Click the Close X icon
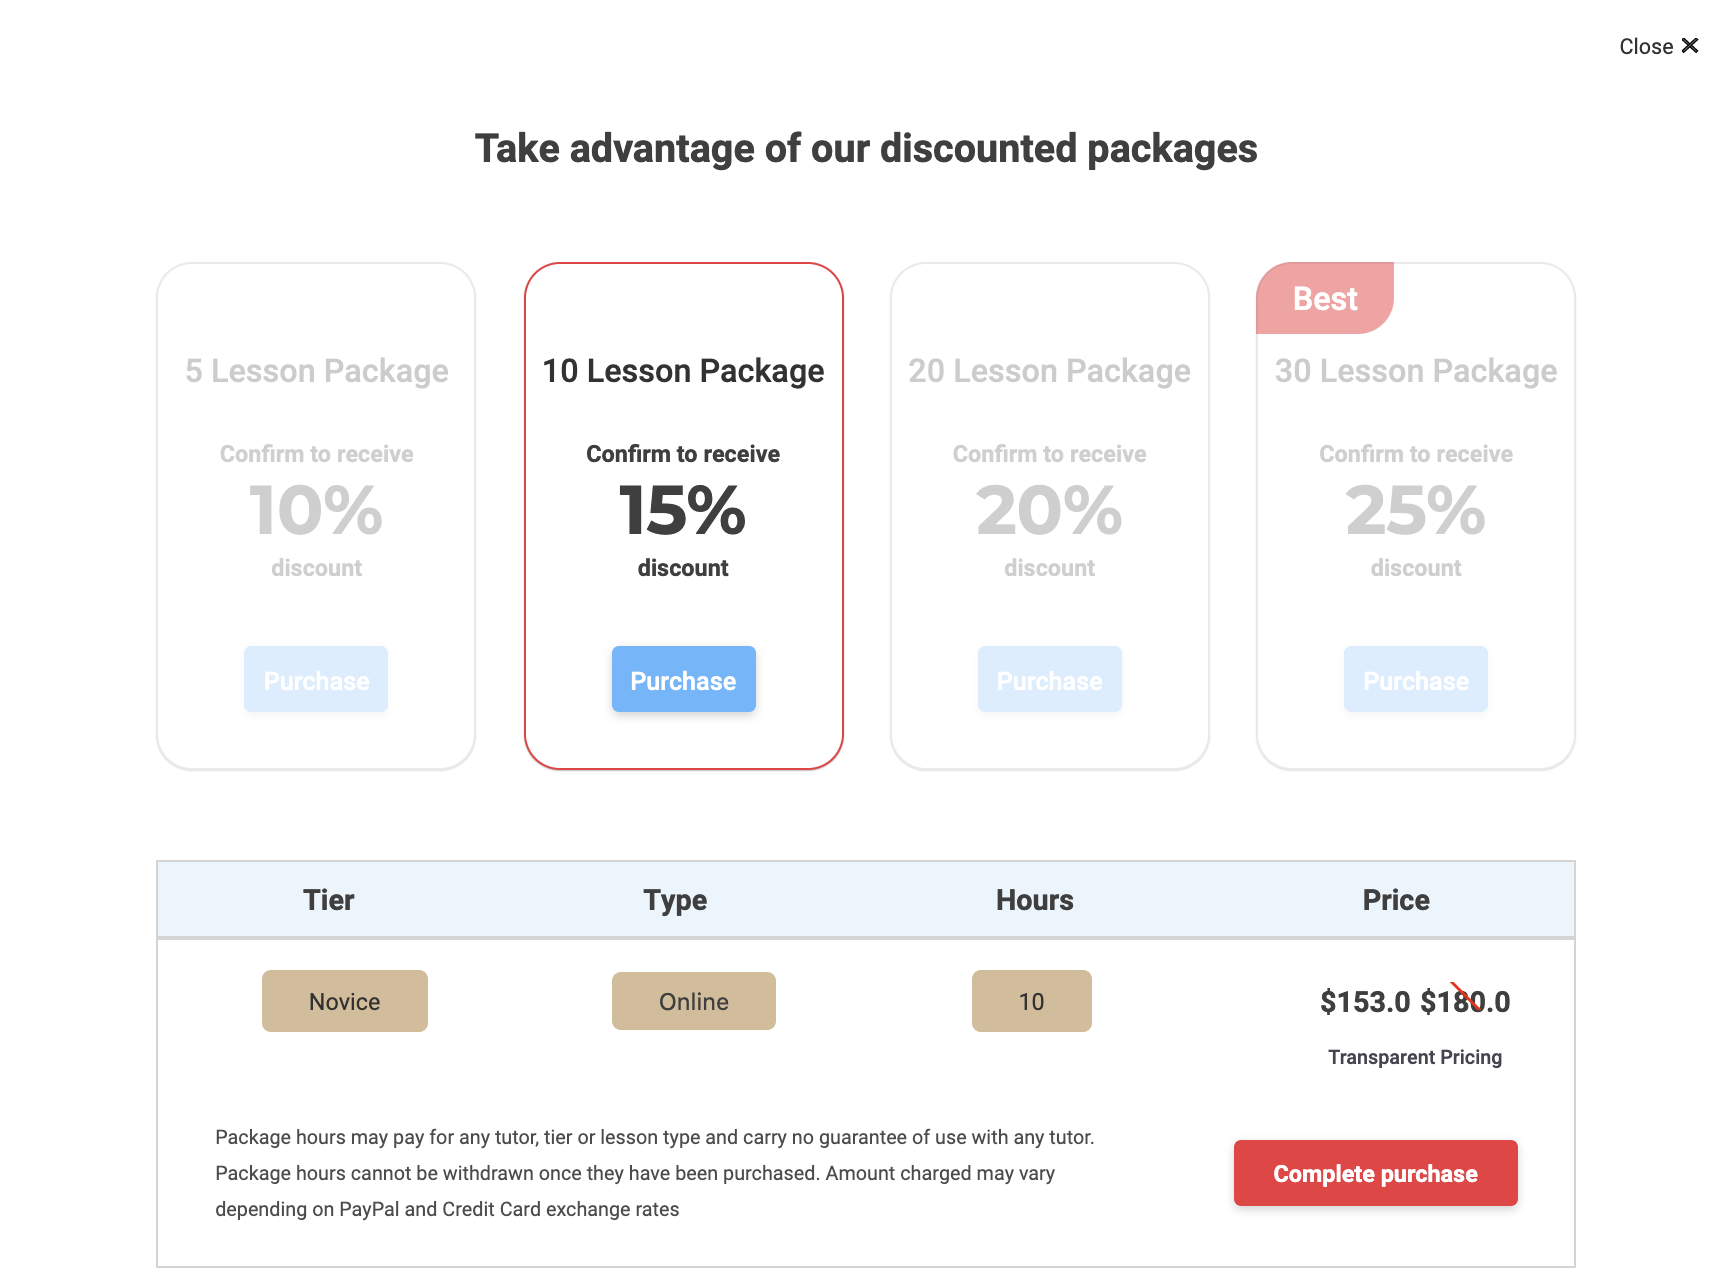Viewport: 1736px width, 1284px height. 1690,46
